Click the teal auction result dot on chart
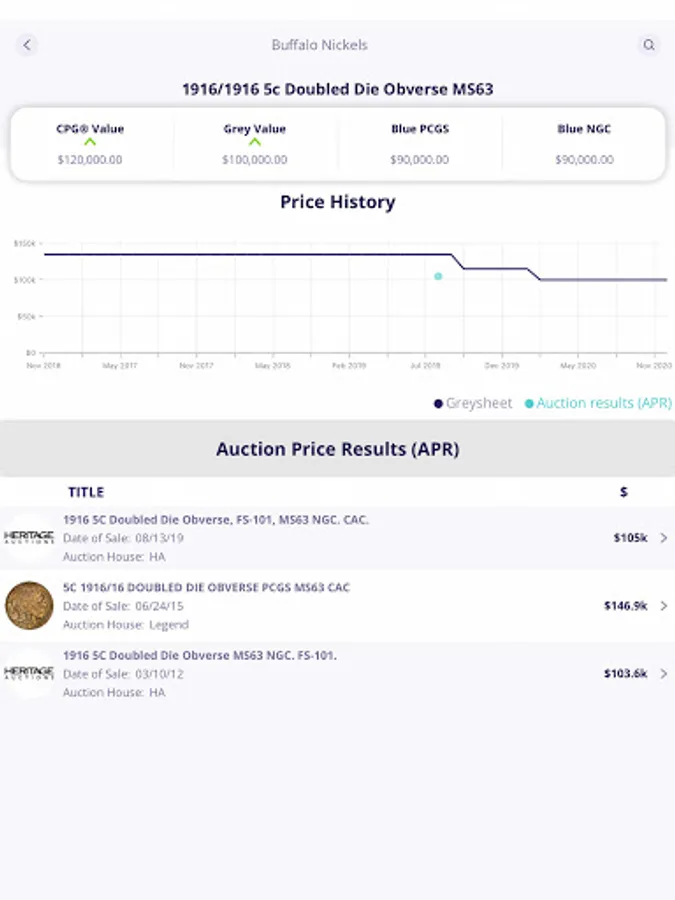Viewport: 675px width, 900px height. pos(438,276)
